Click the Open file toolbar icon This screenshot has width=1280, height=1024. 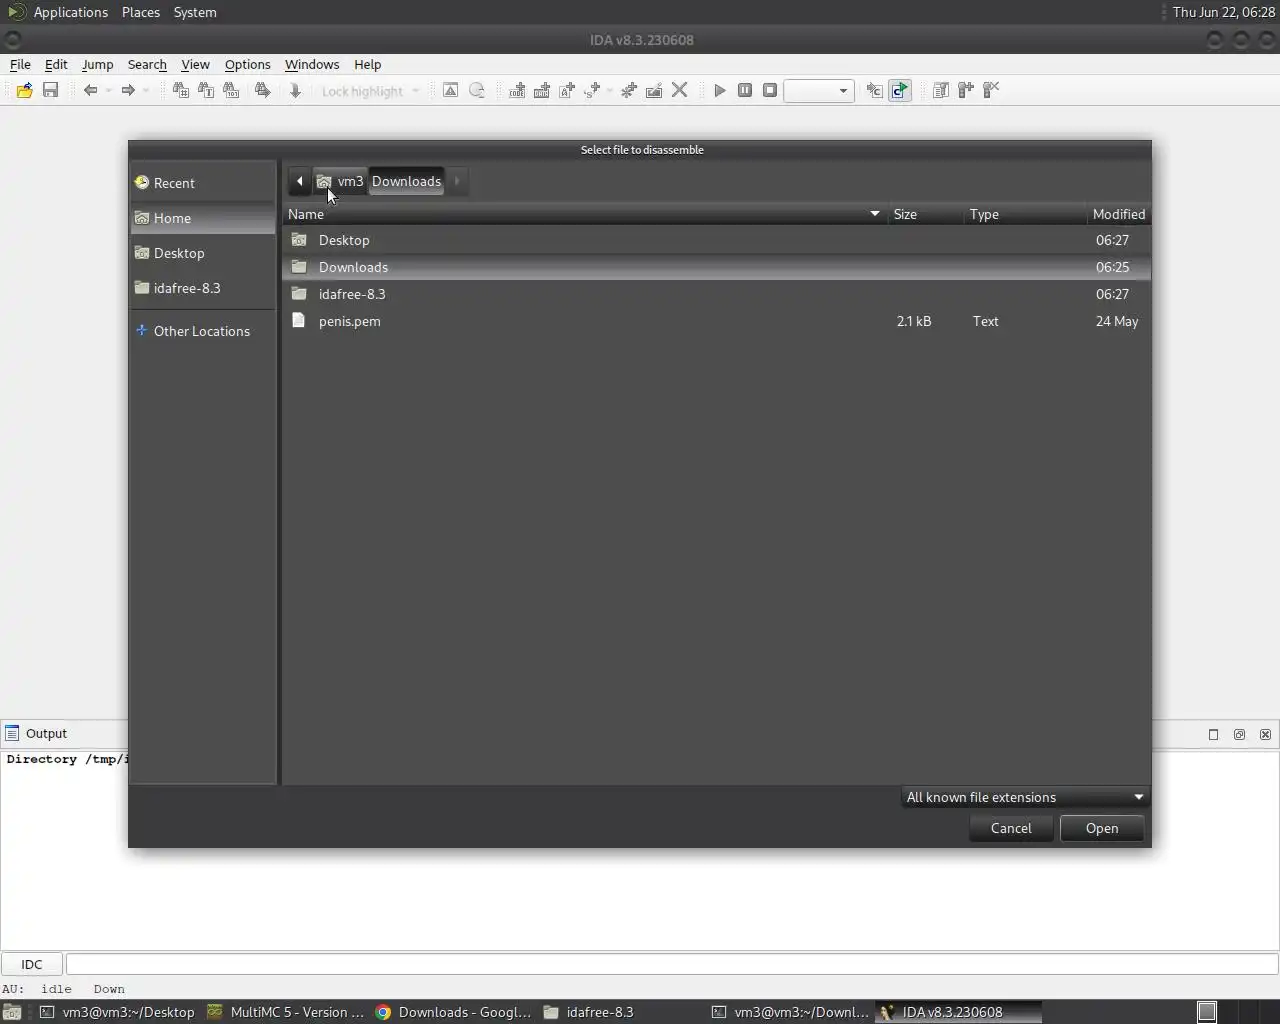click(24, 90)
